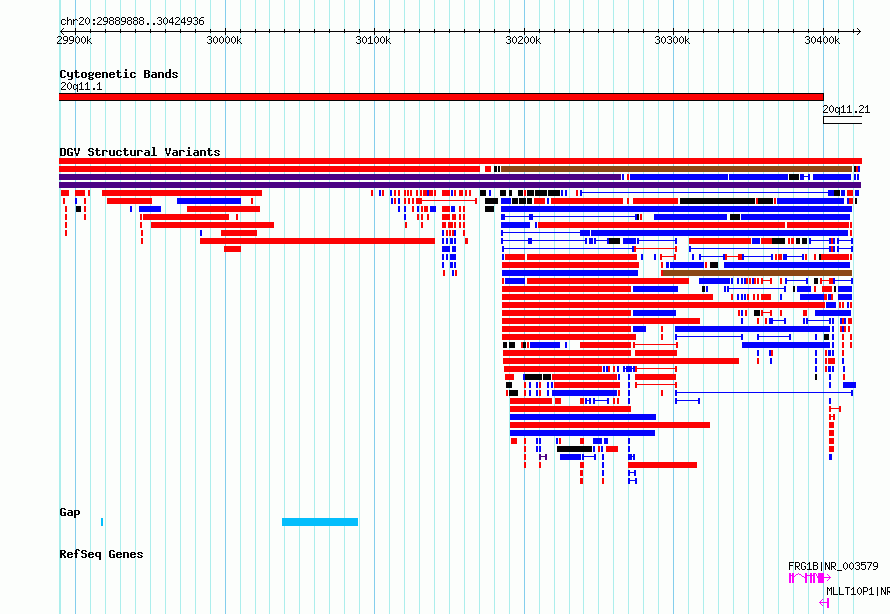Select the small blue variant at the far right above that line
Image resolution: width=890 pixels, height=614 pixels.
click(x=849, y=385)
